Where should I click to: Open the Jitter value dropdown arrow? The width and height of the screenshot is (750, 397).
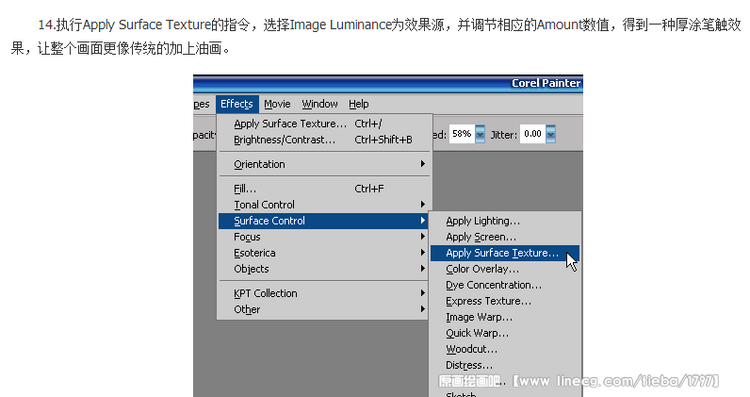[x=551, y=134]
